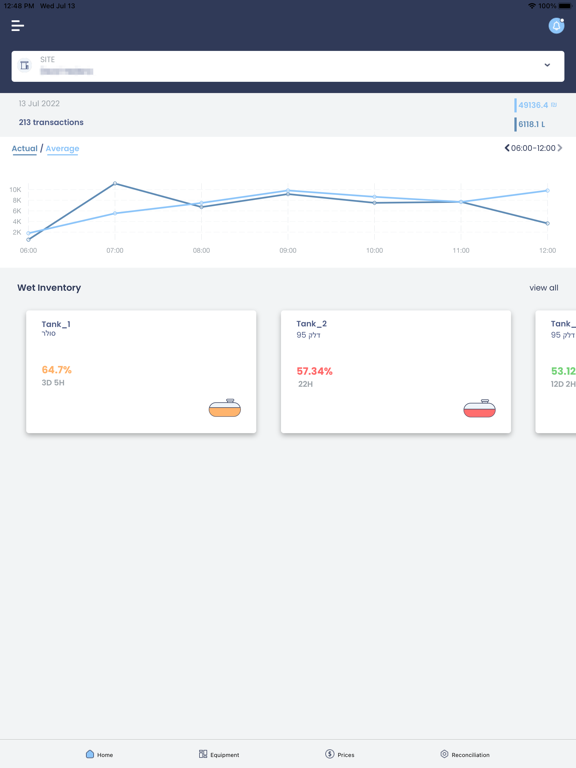Click the 12:00 average data point

[x=548, y=191]
